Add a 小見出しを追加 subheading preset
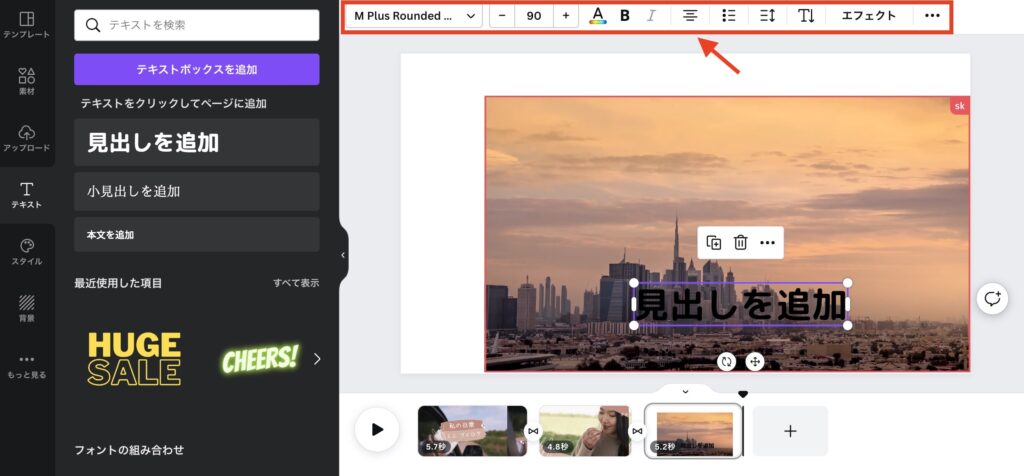Screen dimensions: 1024x476 197,191
